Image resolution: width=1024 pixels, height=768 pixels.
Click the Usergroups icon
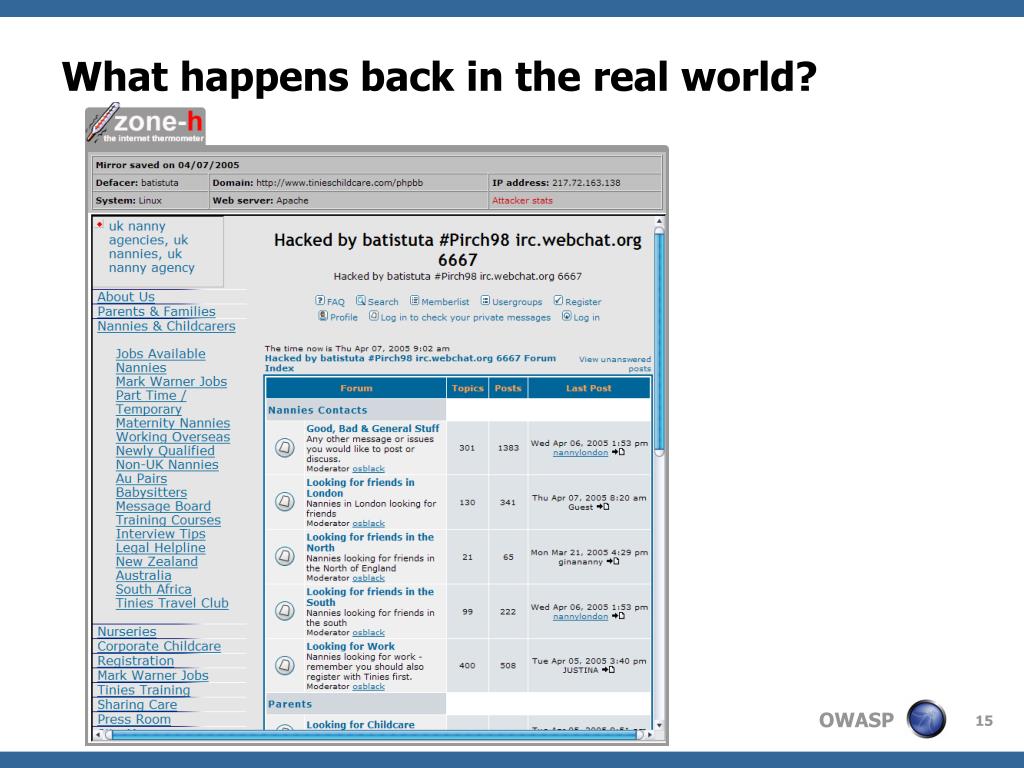[x=485, y=300]
